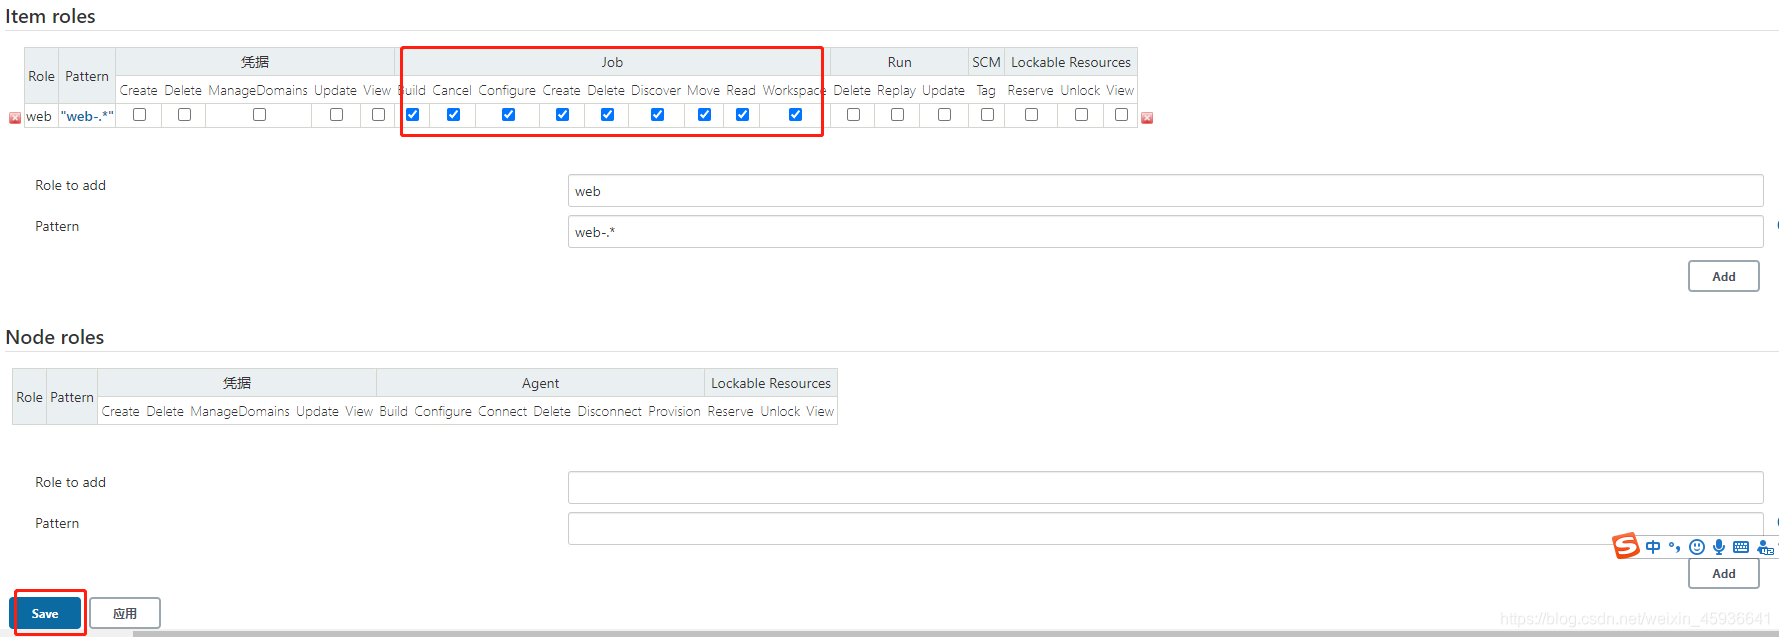The height and width of the screenshot is (637, 1779).
Task: Uncheck Job Configure checkbox for web role
Action: tap(509, 115)
